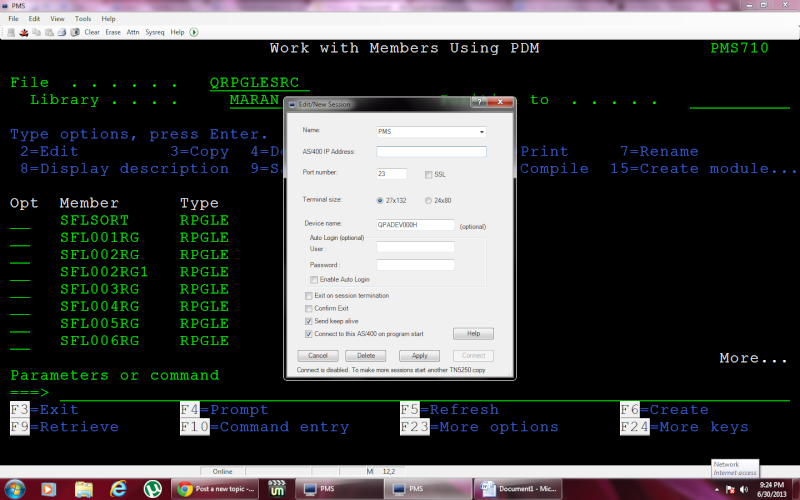Open the View menu
Screen dimensions: 800x500
pos(57,19)
